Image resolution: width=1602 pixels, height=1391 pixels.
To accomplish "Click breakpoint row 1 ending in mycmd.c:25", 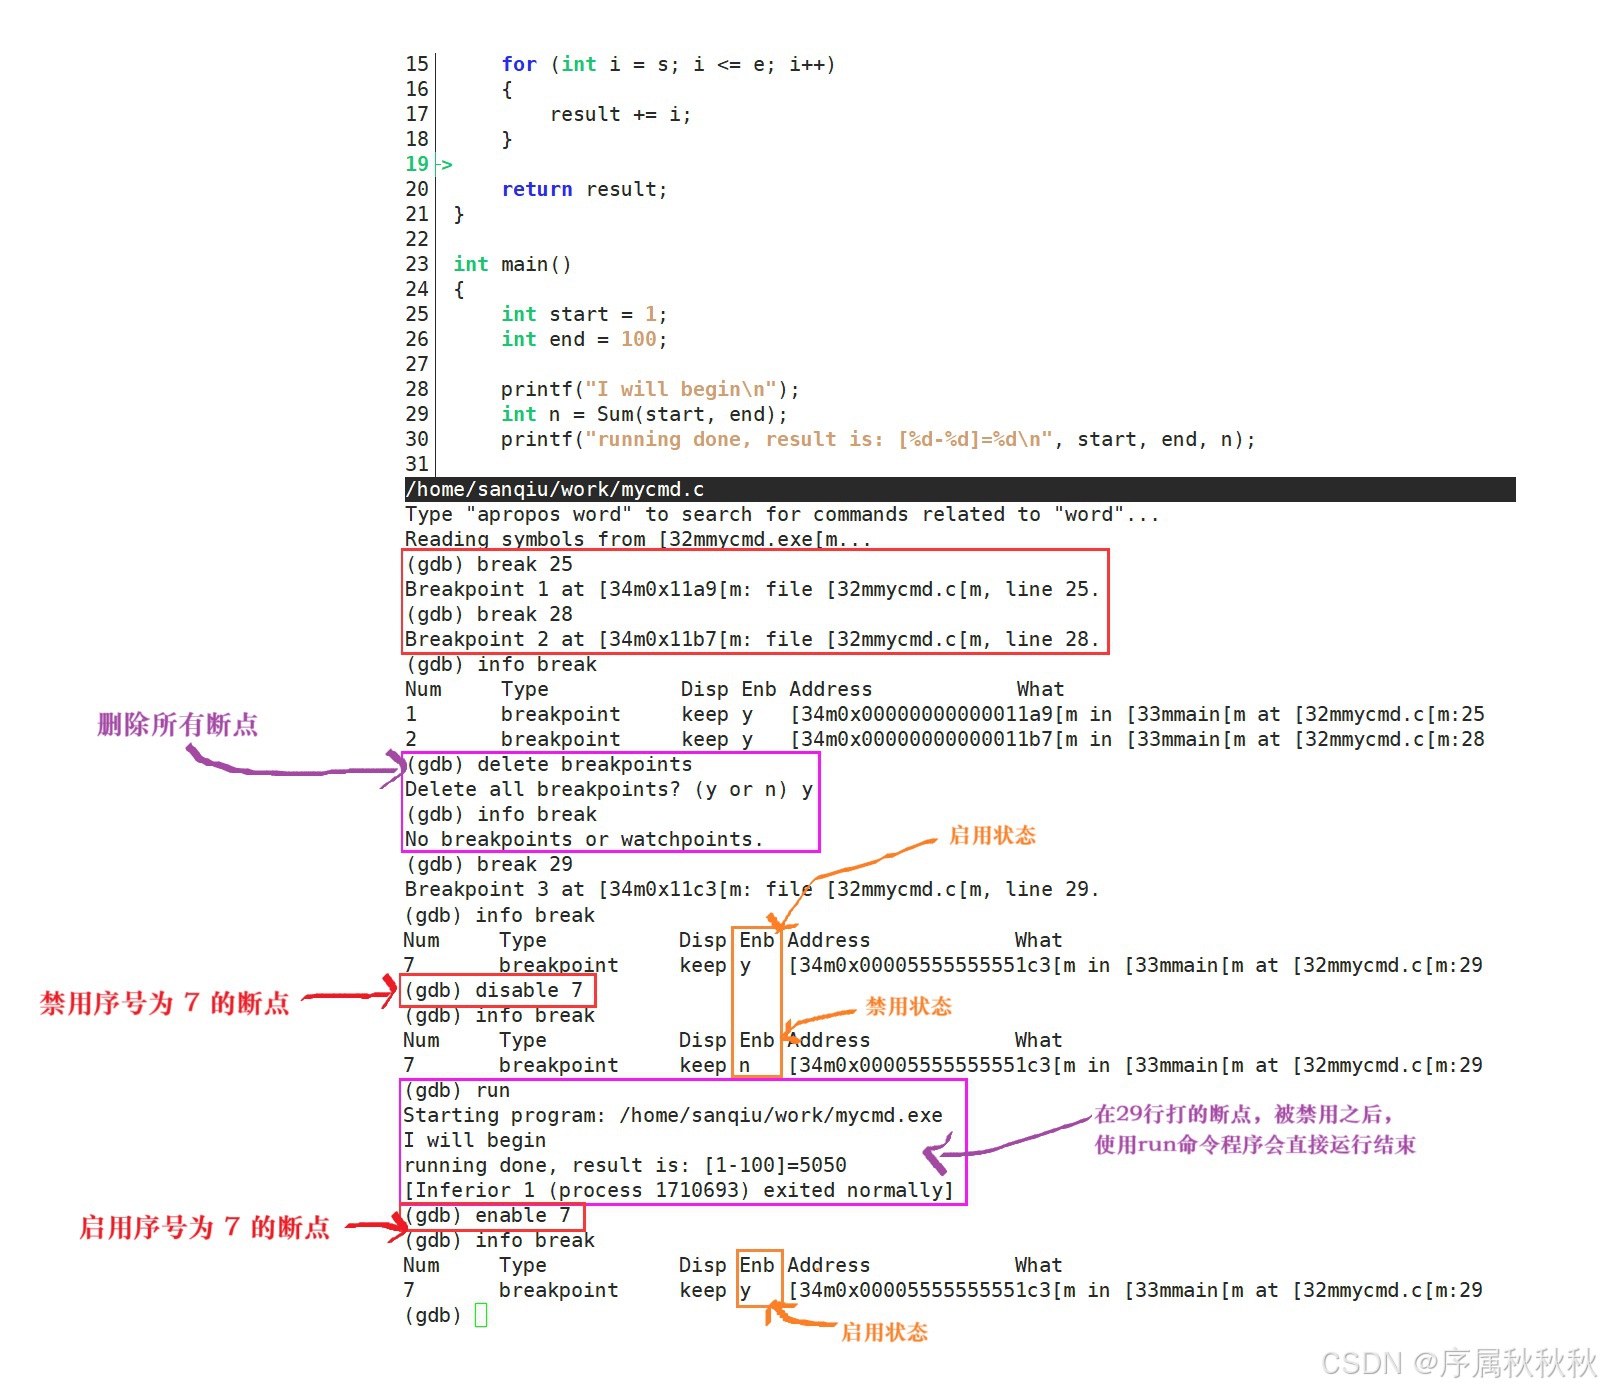I will (945, 714).
